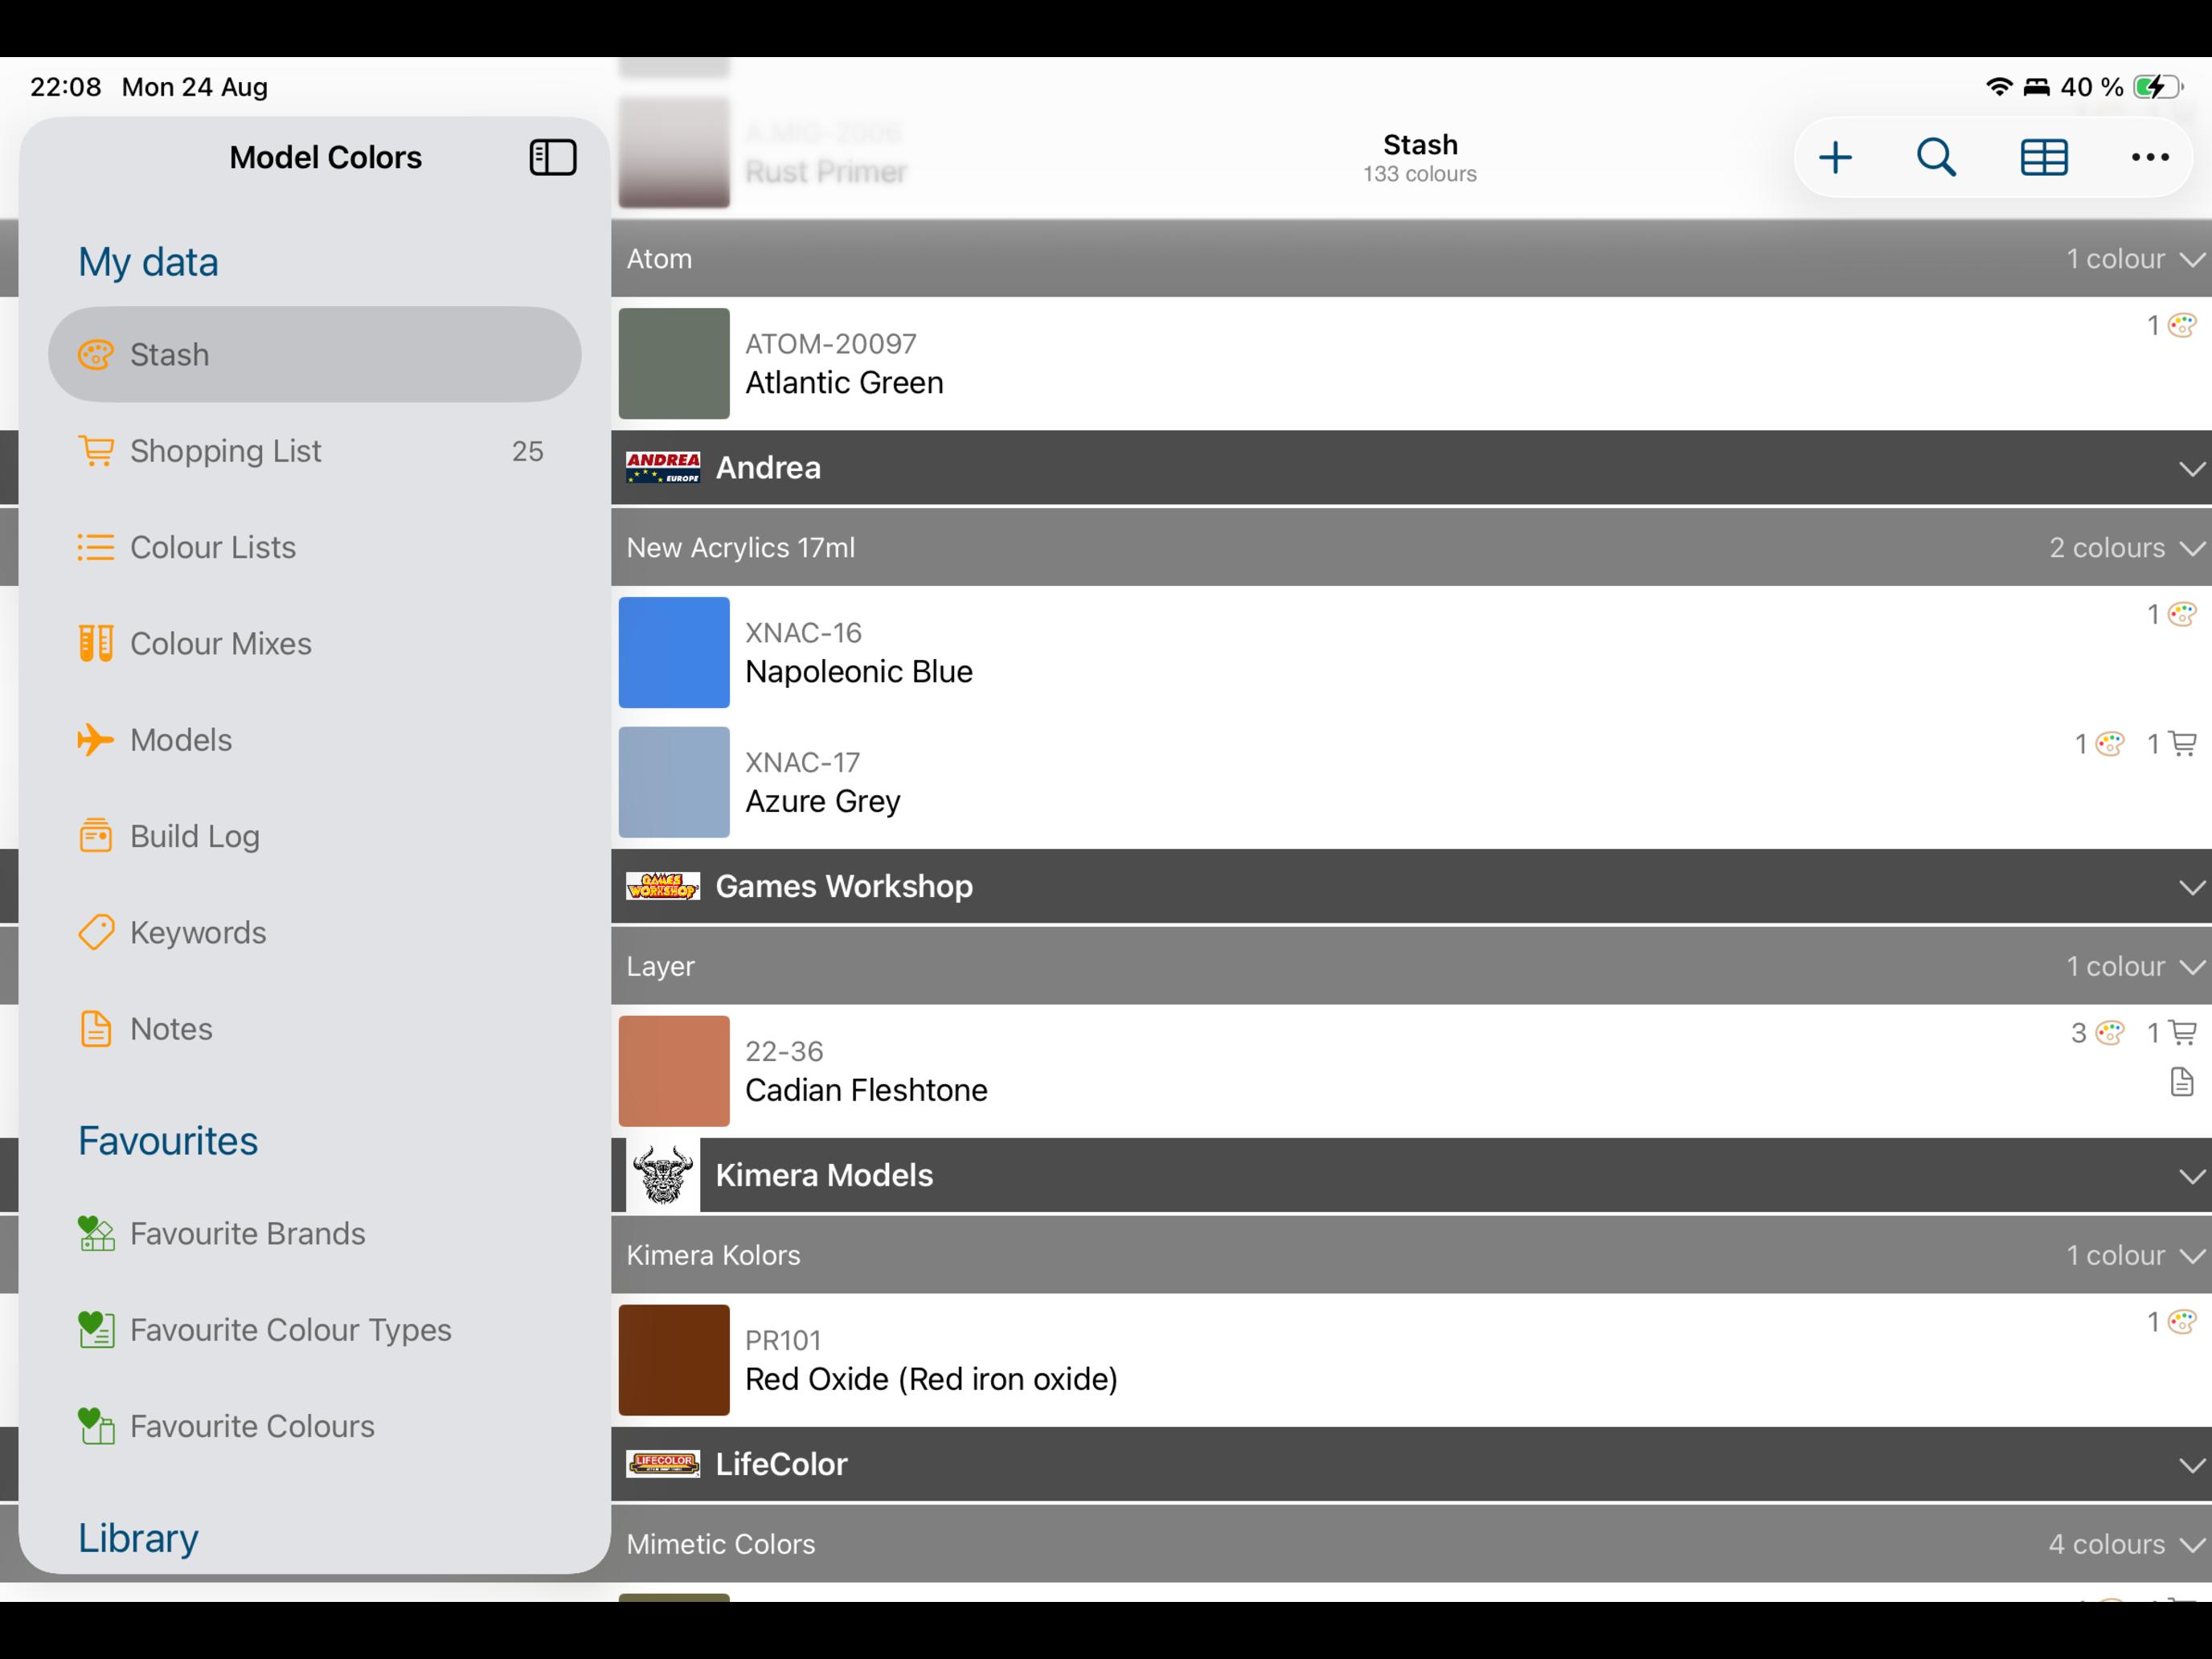
Task: Toggle the sidebar panel icon
Action: point(552,157)
